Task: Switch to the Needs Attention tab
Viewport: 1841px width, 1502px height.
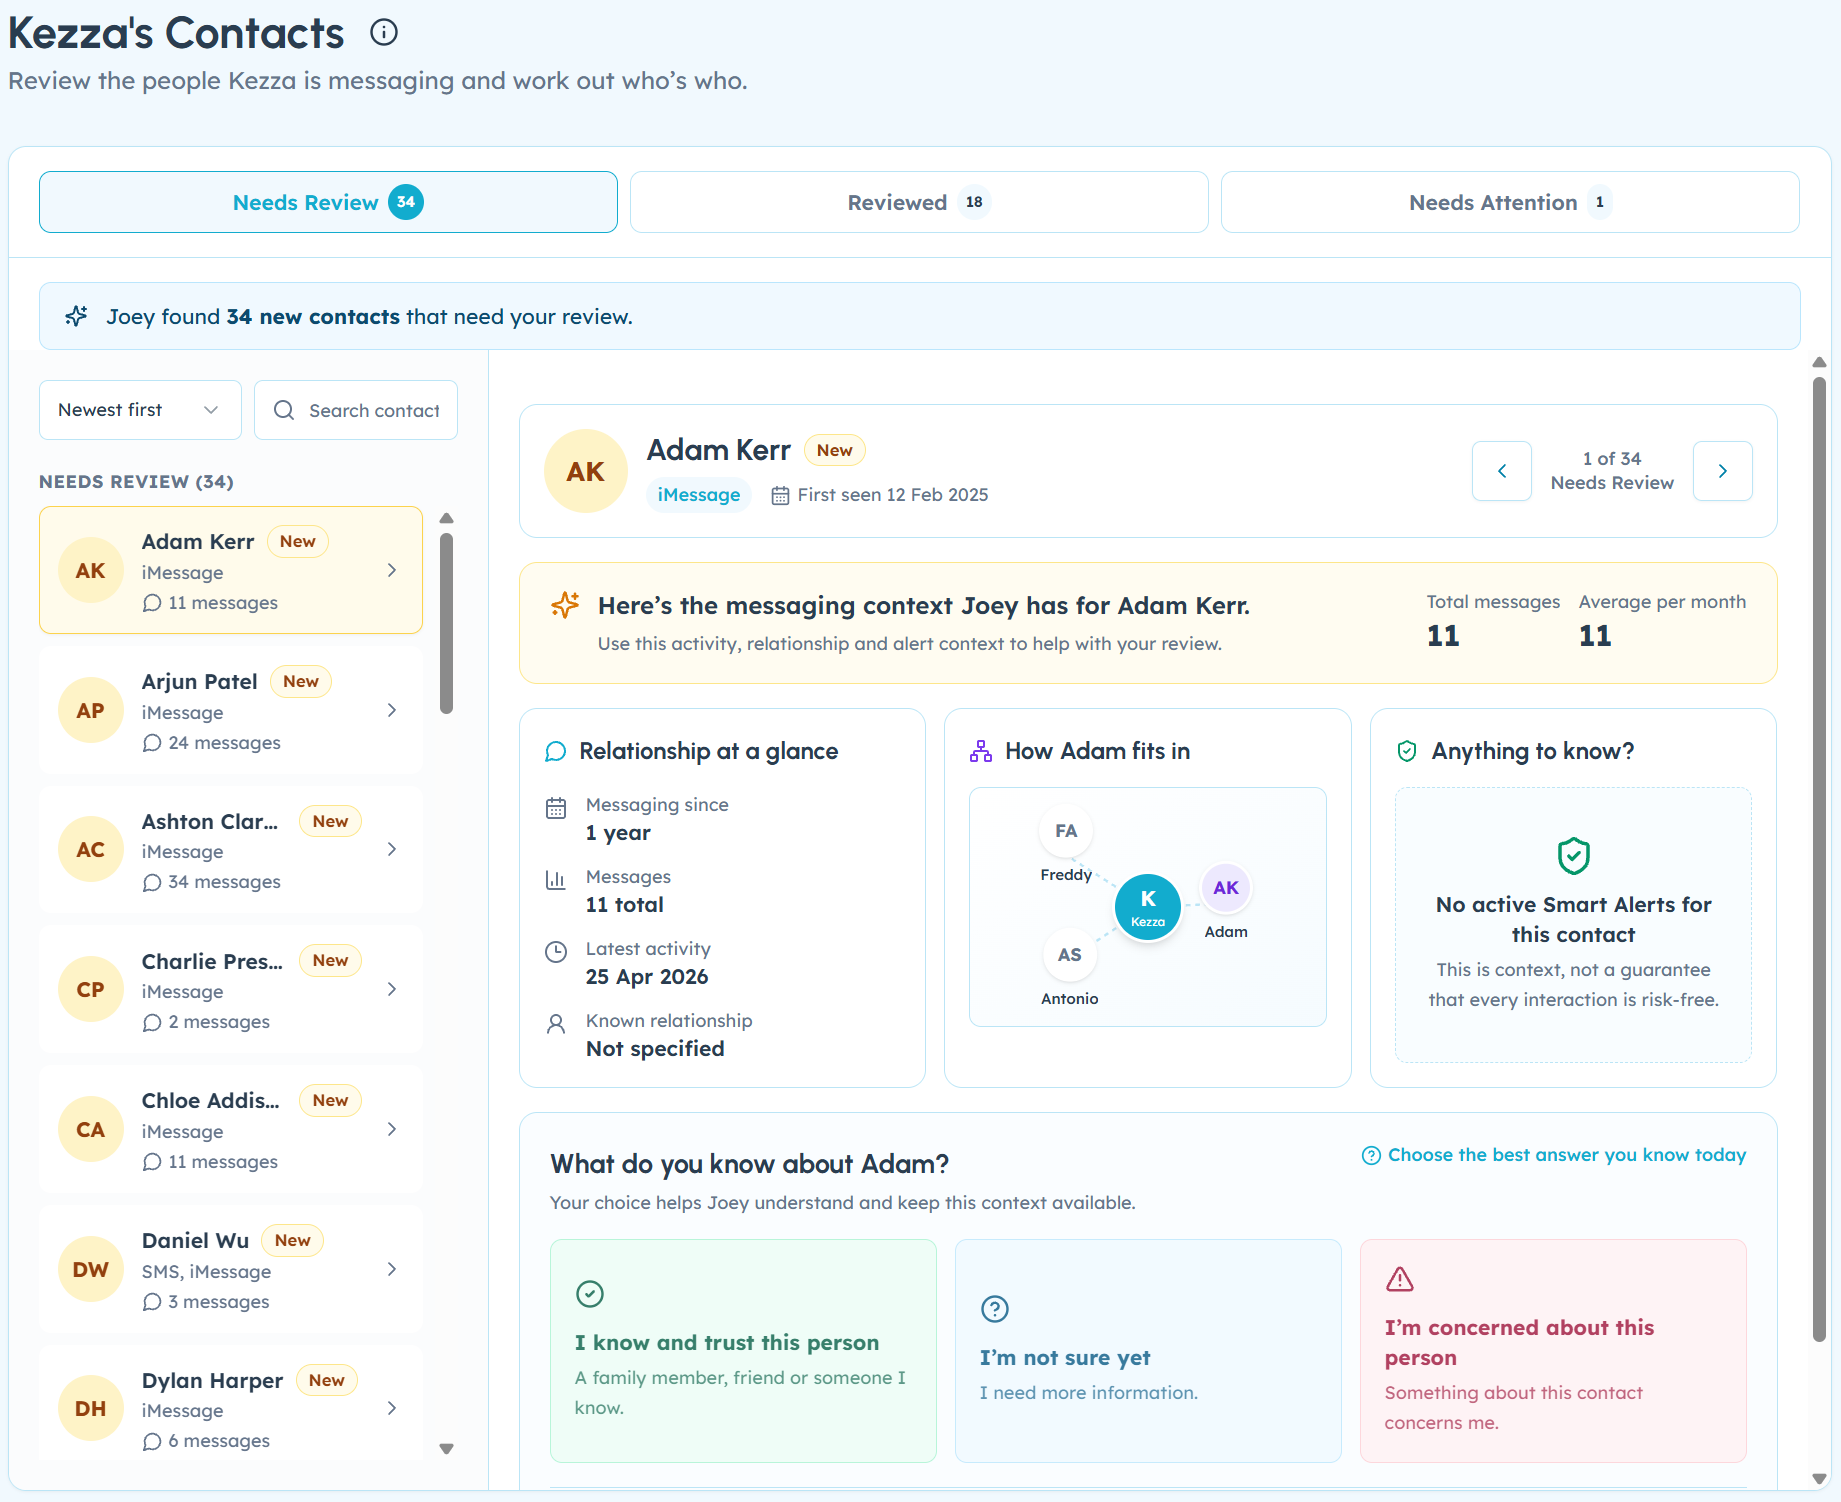Action: pos(1510,202)
